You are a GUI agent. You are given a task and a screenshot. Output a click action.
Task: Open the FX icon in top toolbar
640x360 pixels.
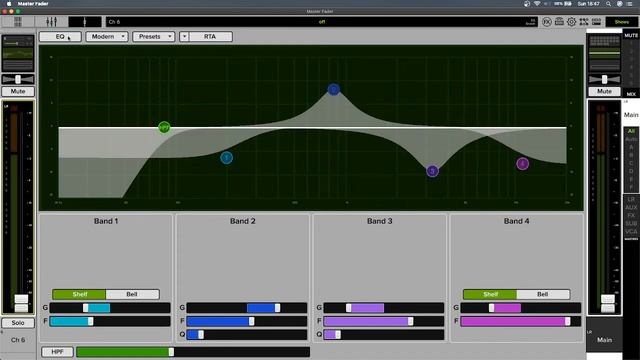pyautogui.click(x=547, y=22)
